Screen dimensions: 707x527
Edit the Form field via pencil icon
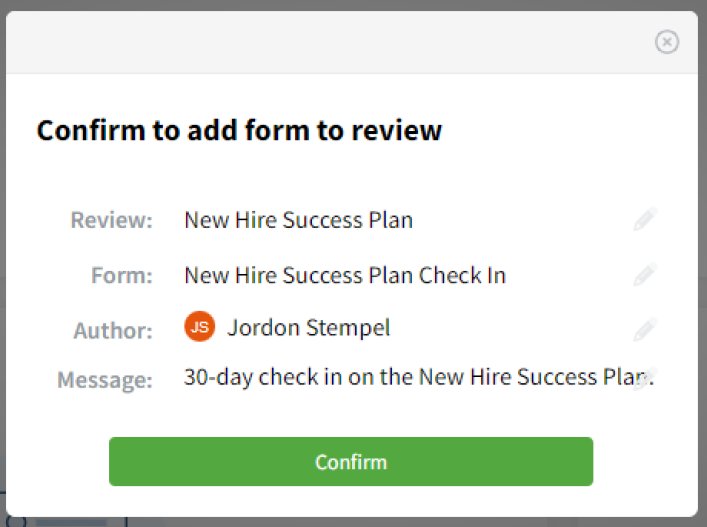coord(645,275)
